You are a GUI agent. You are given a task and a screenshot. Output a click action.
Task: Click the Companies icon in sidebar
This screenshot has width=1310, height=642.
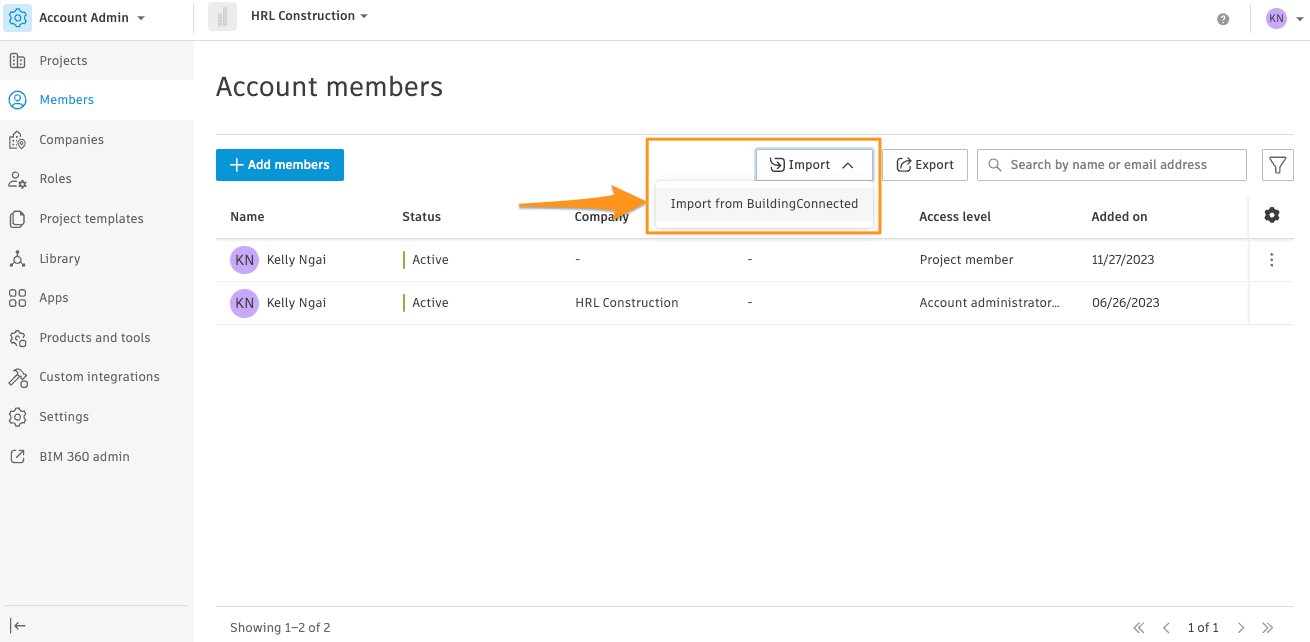(x=17, y=140)
